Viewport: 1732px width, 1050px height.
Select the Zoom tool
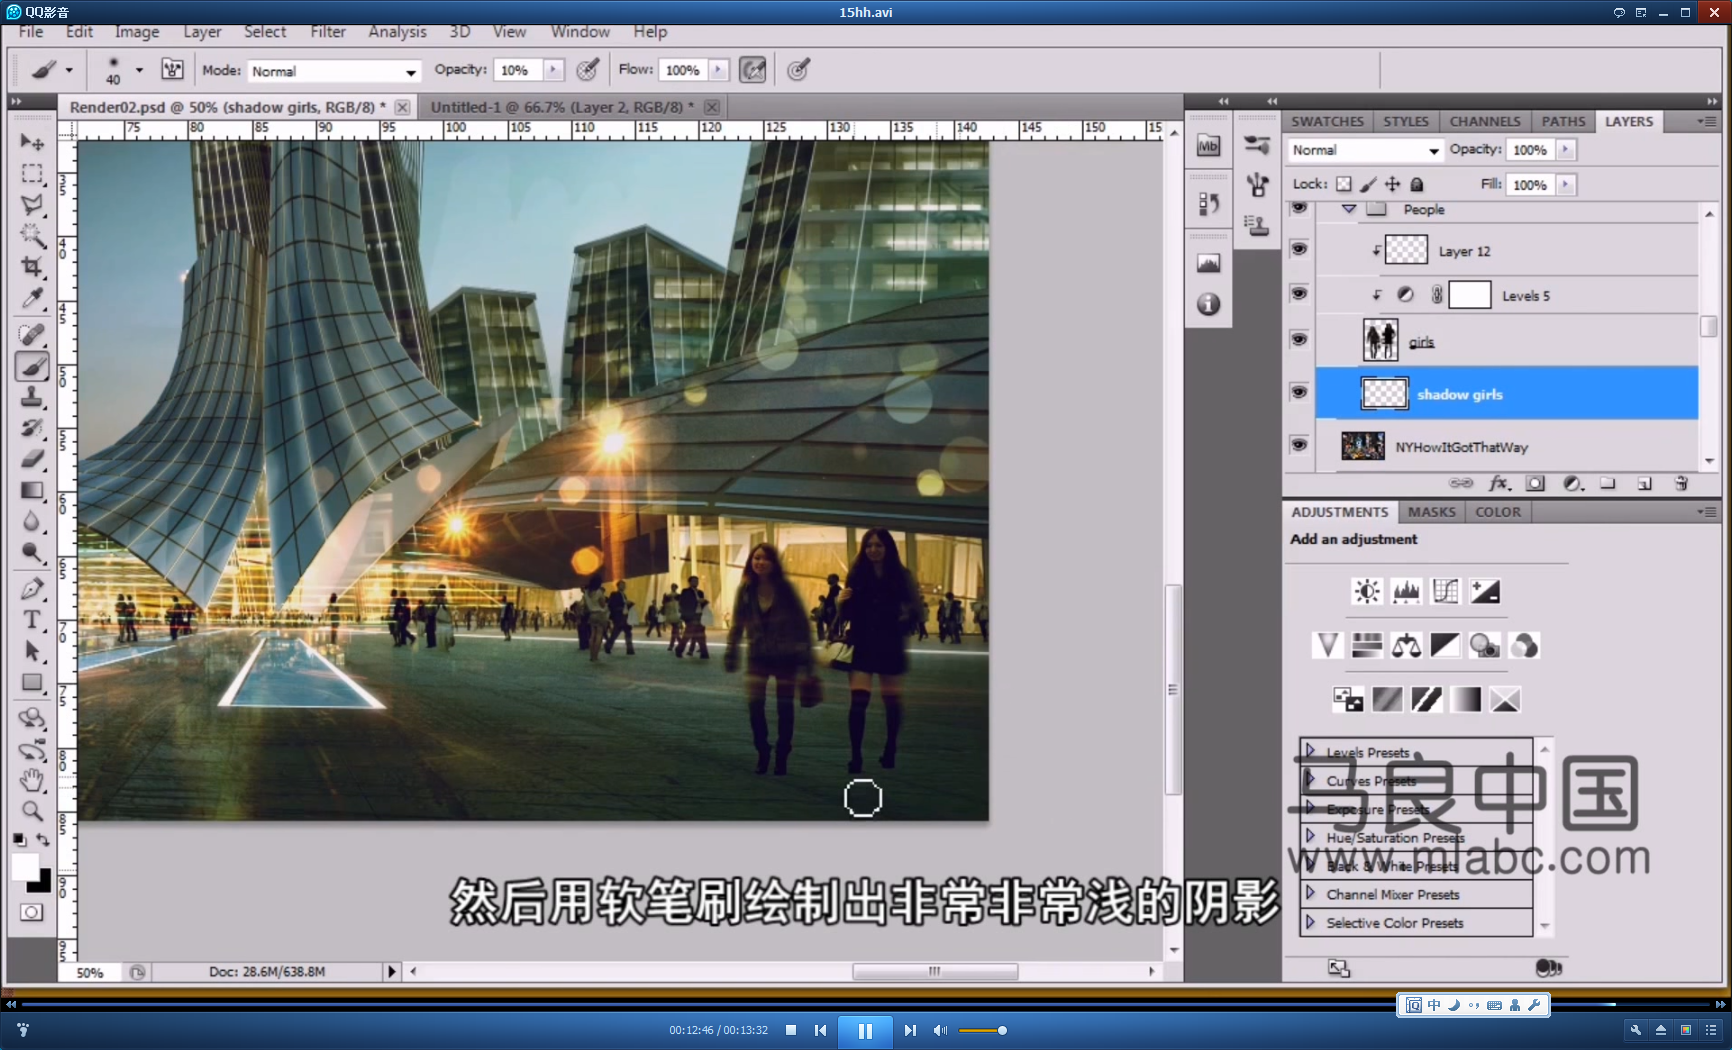click(x=31, y=811)
